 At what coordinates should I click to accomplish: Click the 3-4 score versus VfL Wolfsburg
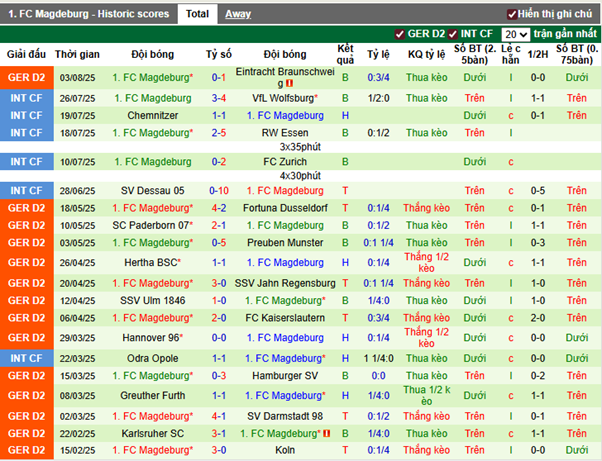[x=219, y=98]
